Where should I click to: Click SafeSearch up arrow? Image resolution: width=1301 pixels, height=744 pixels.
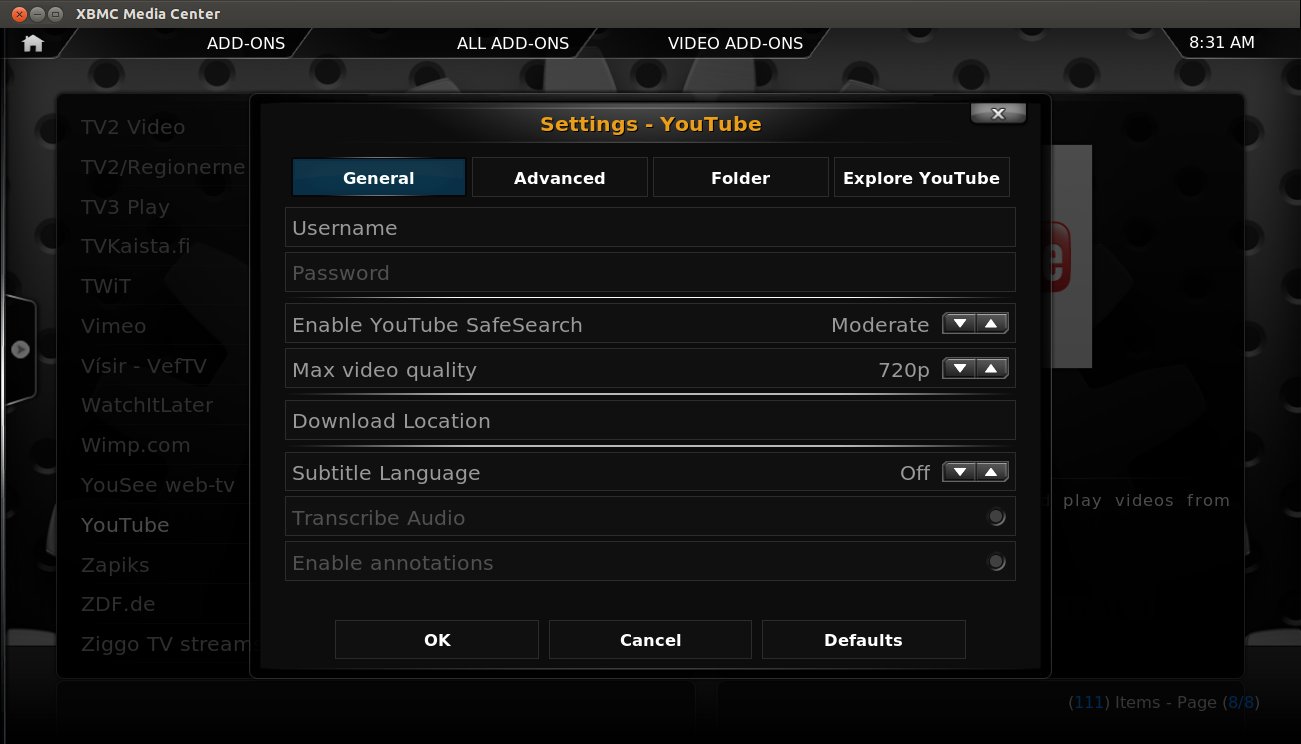[x=991, y=324]
